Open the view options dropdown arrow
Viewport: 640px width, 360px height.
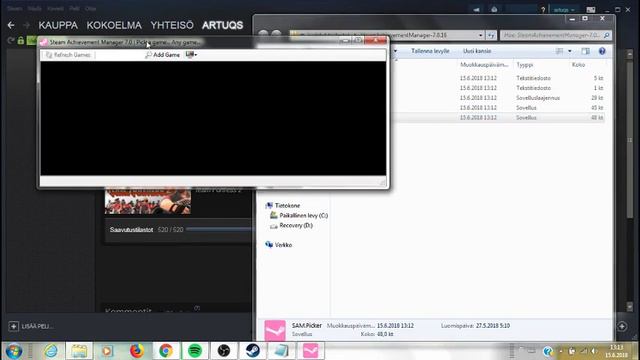click(570, 51)
